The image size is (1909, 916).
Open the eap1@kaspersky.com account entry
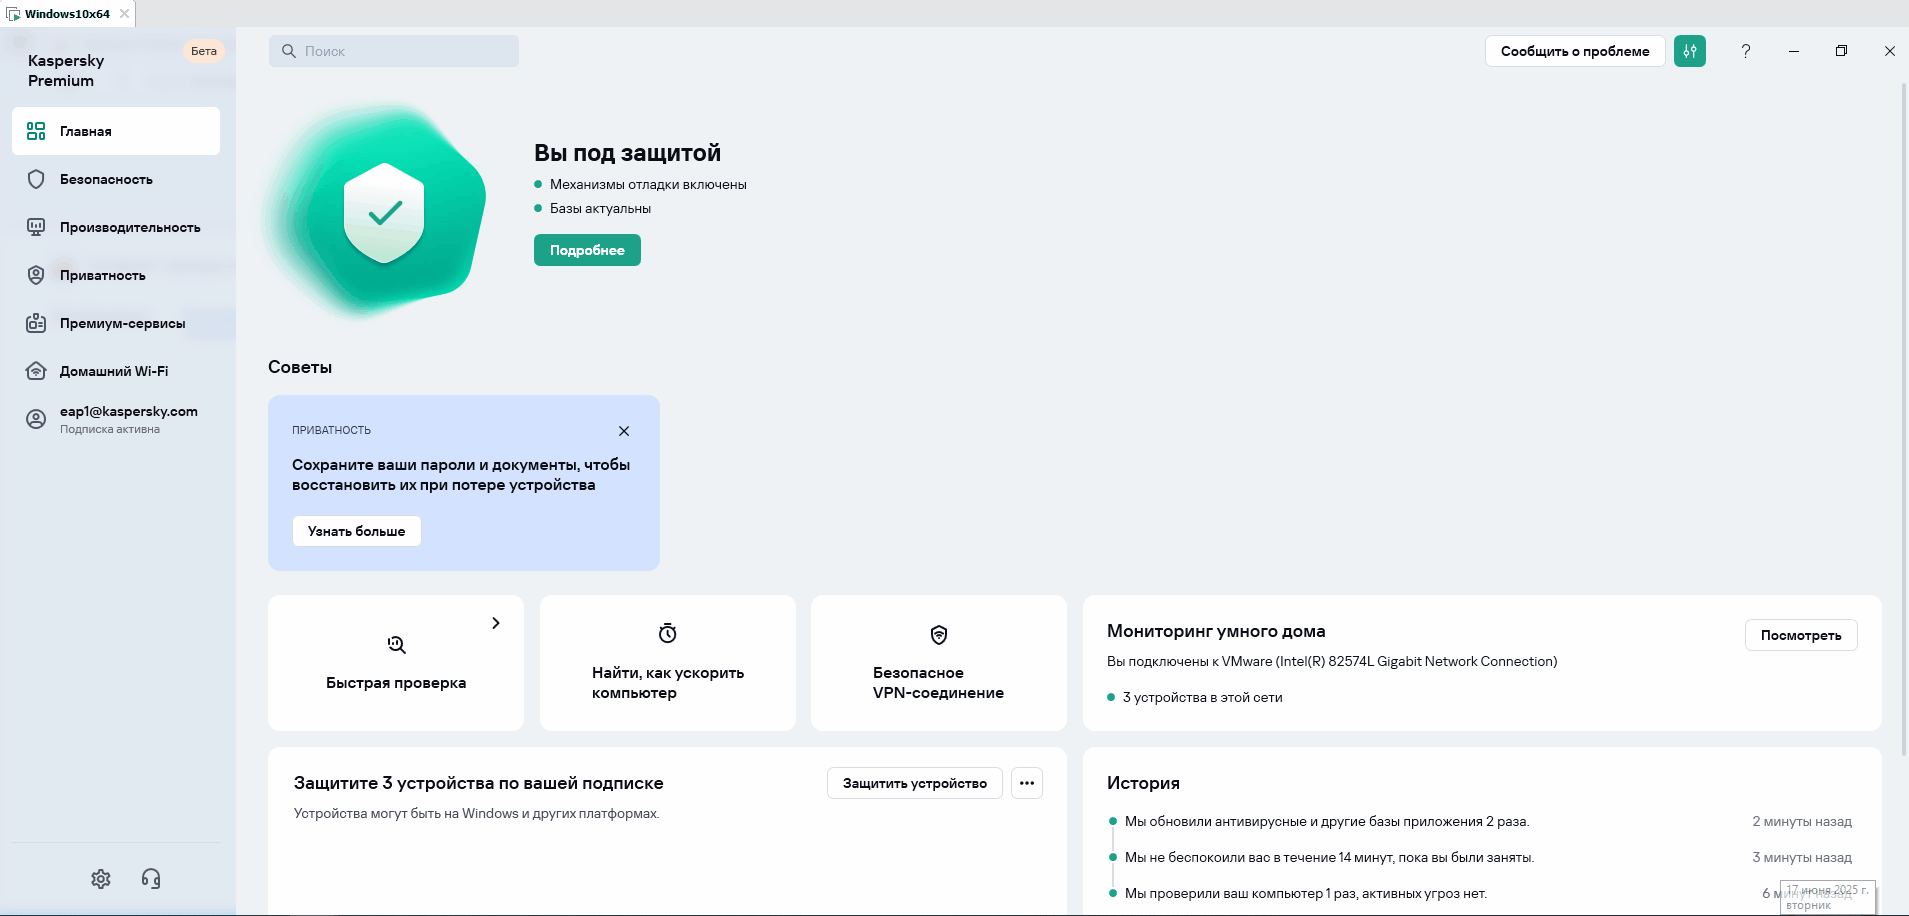(x=116, y=419)
